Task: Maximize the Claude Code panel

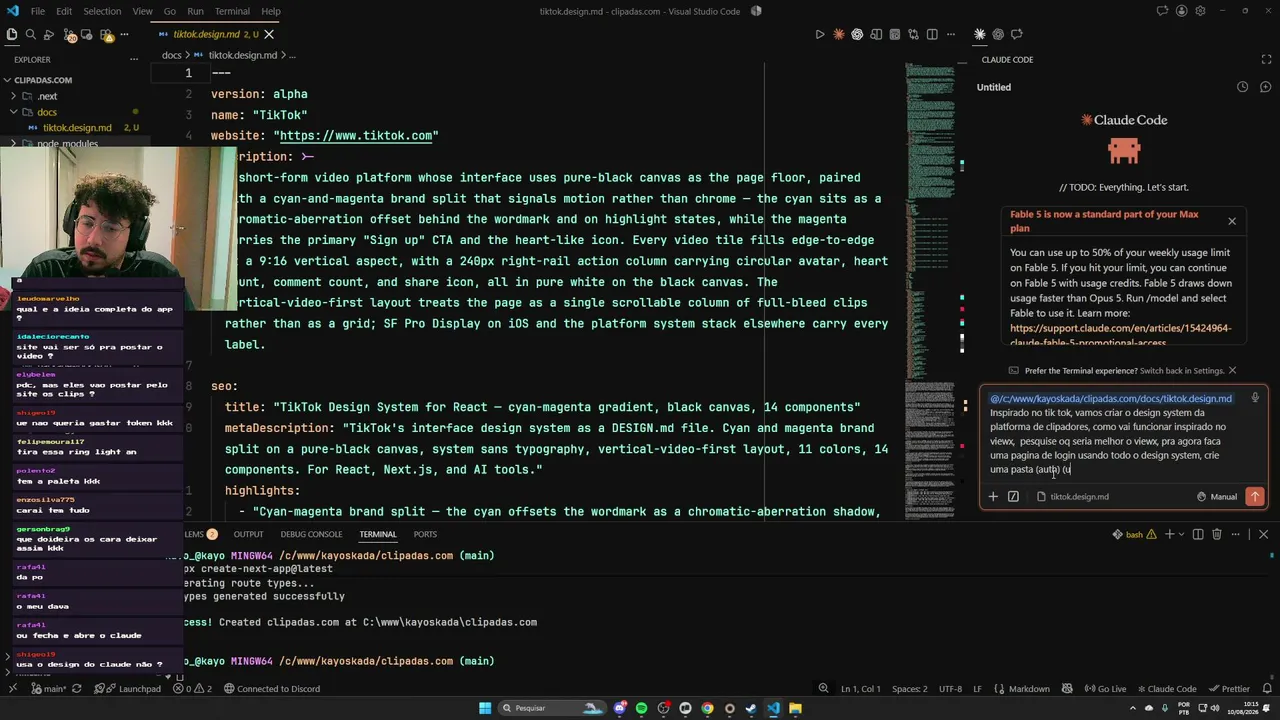Action: (1267, 59)
